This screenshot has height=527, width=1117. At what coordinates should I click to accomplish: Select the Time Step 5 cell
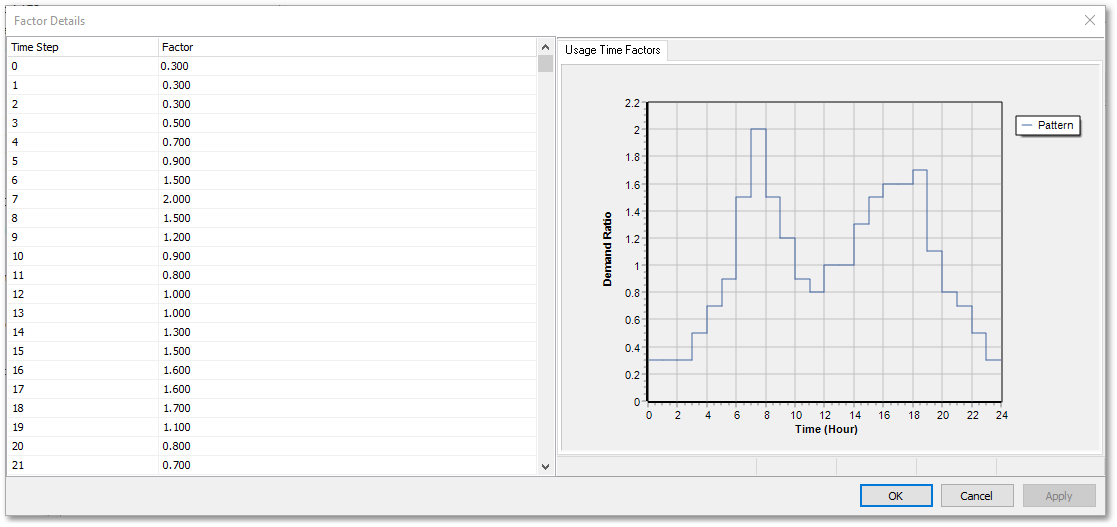point(83,161)
